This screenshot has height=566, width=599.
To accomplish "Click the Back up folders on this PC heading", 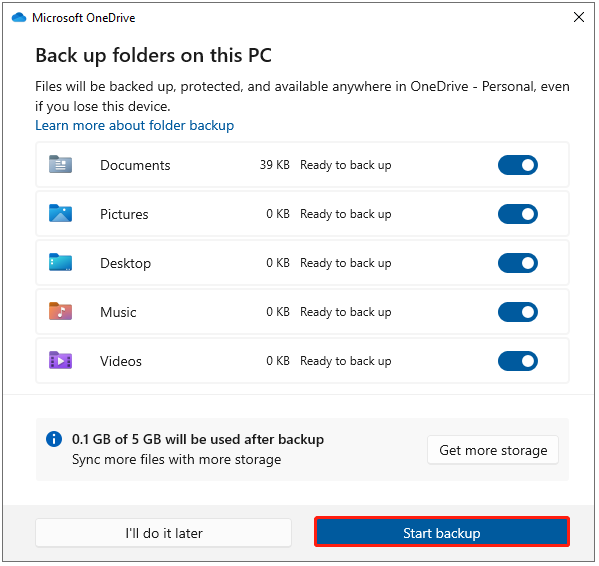I will click(x=154, y=56).
